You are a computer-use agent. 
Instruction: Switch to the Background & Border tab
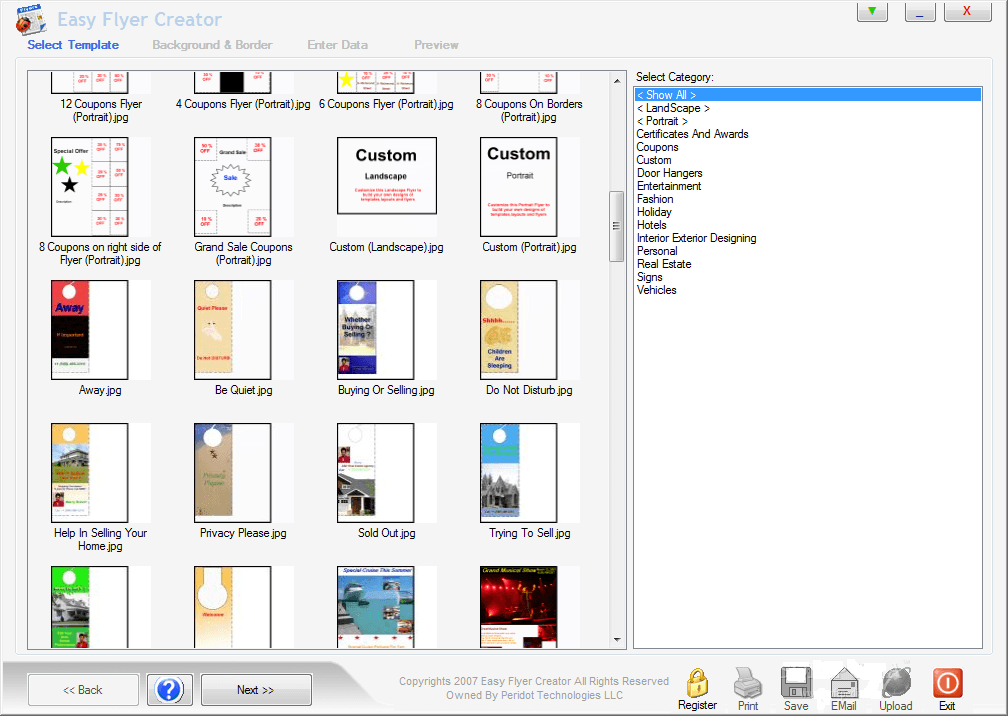coord(212,45)
